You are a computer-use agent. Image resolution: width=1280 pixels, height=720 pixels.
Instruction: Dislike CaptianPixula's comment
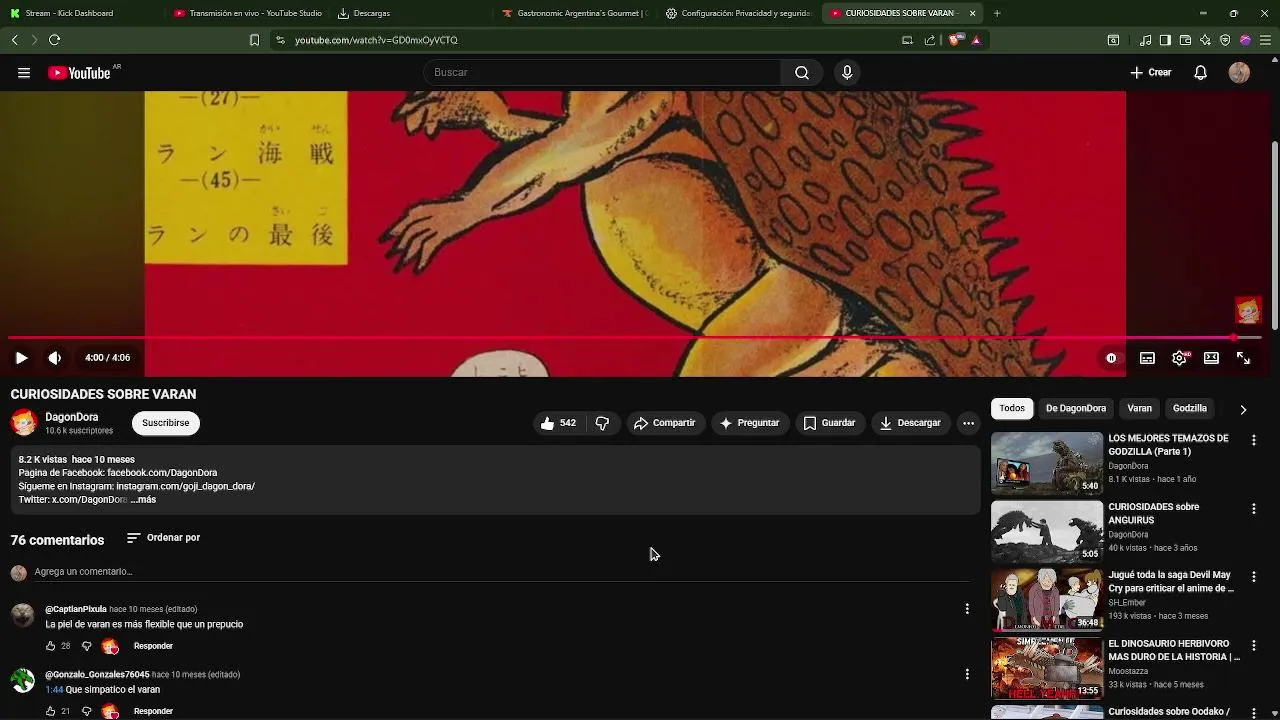86,646
